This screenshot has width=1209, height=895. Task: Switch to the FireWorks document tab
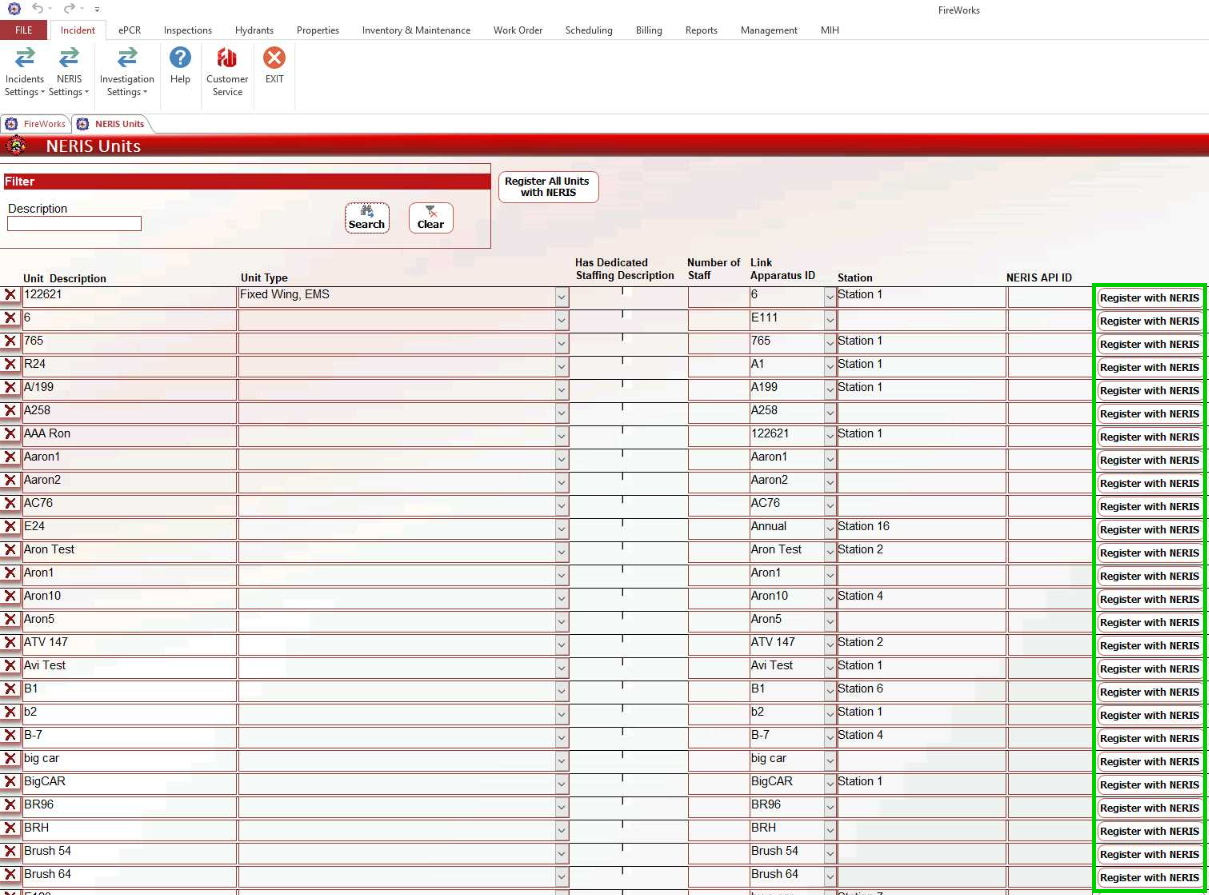click(36, 124)
